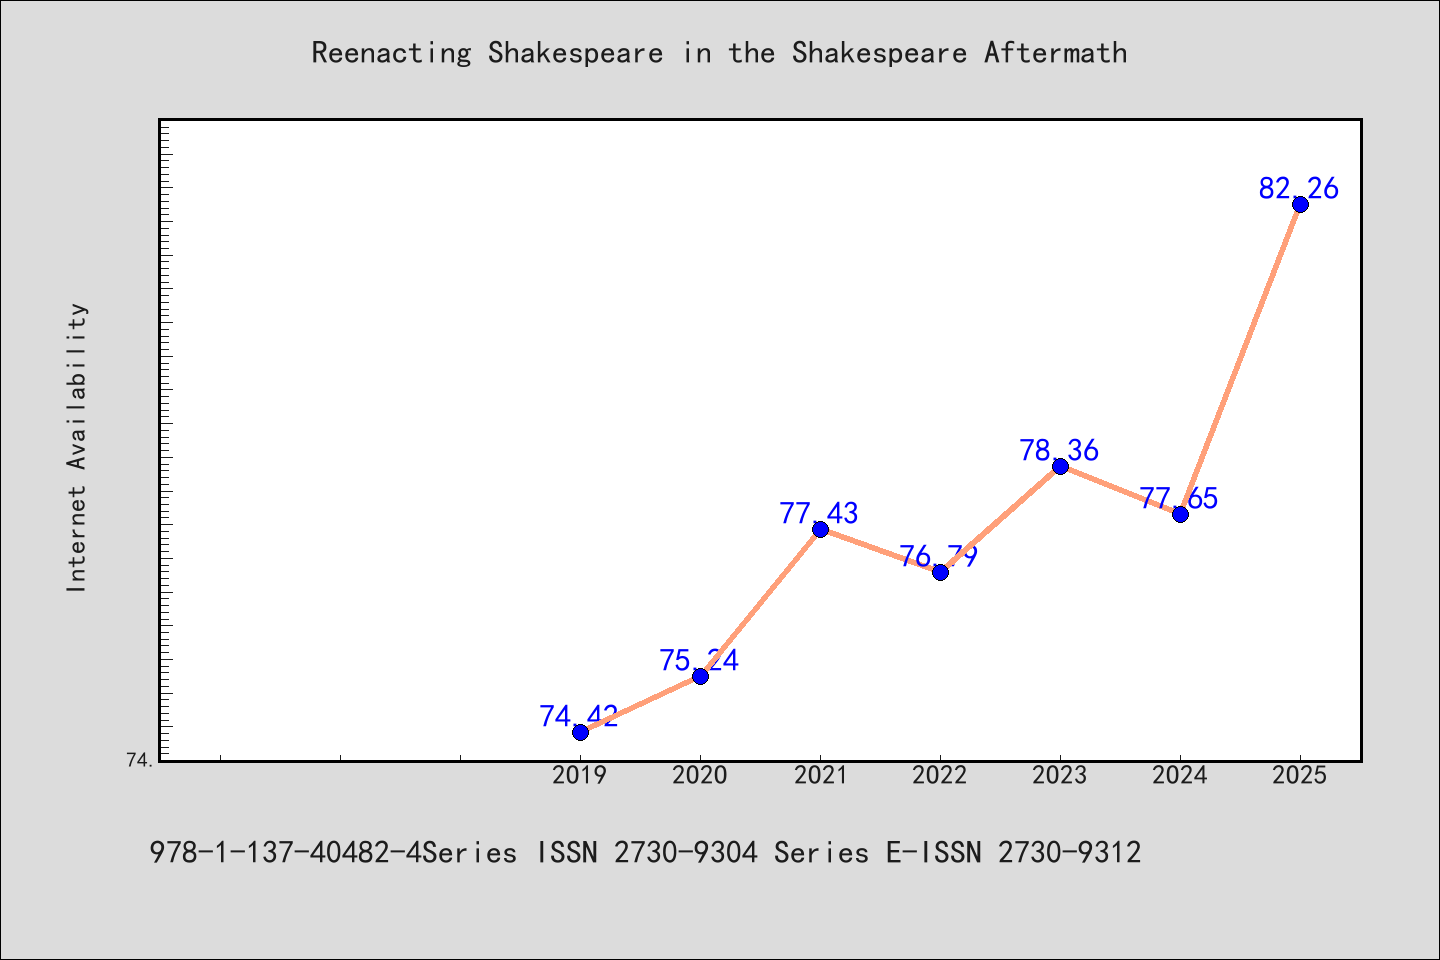
Task: Click the 77.43 data label
Action: (x=819, y=513)
